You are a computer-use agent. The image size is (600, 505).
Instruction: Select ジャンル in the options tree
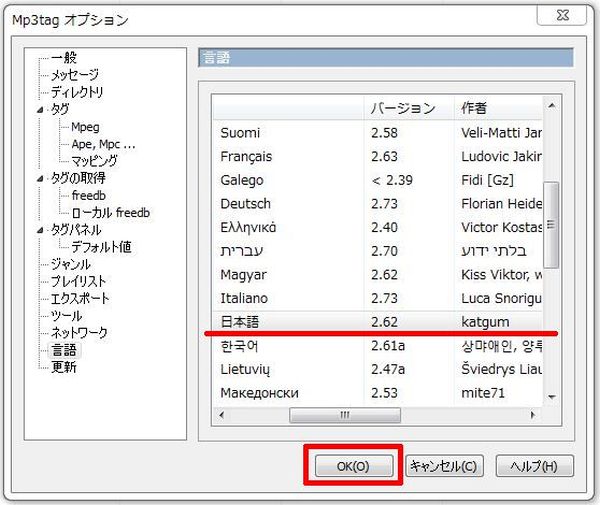coord(71,264)
